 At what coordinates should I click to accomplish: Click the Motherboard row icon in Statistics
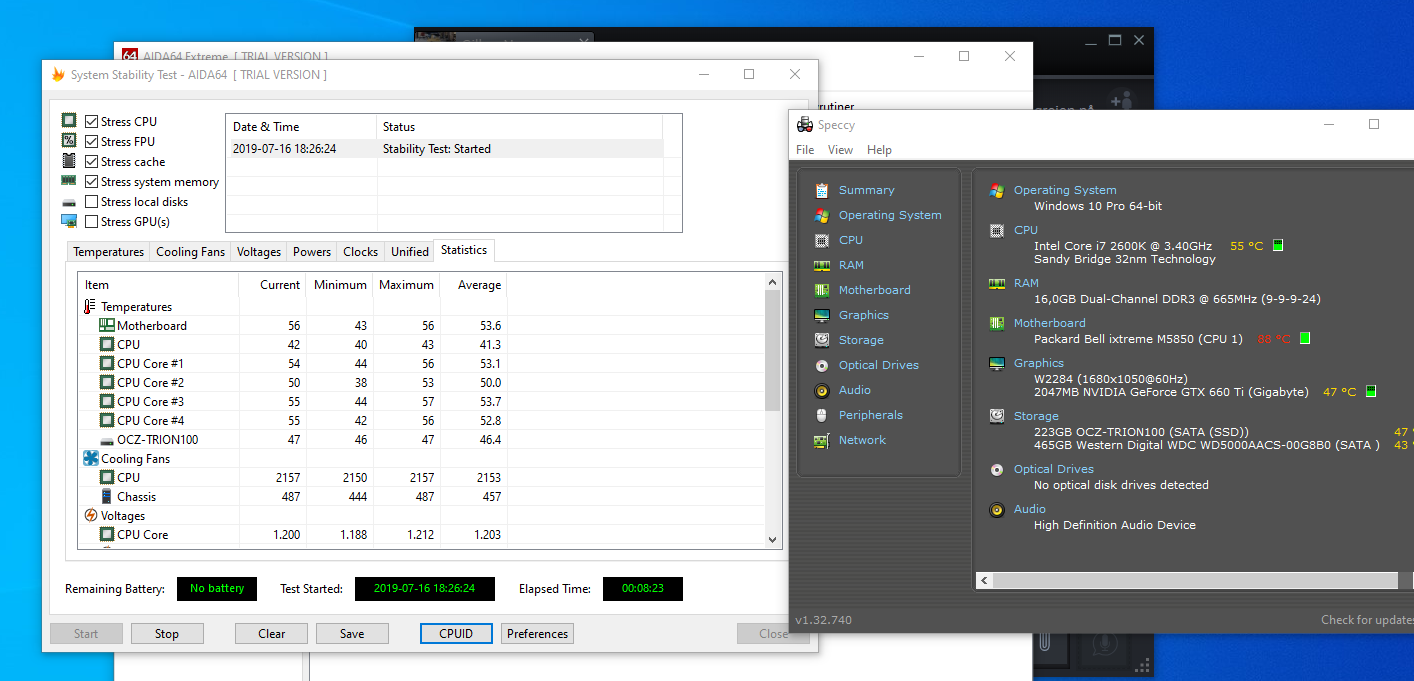107,326
